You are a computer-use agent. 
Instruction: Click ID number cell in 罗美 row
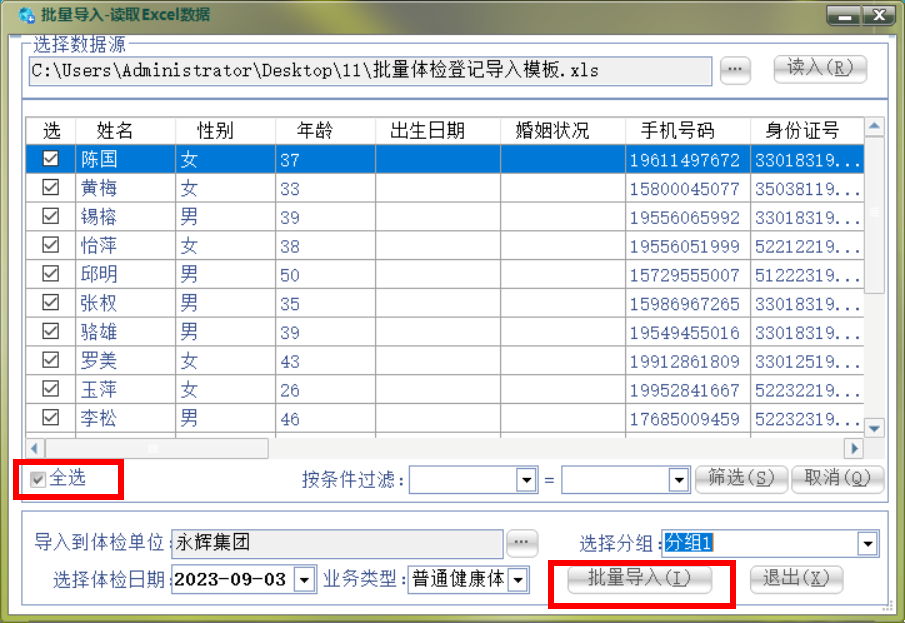[807, 361]
